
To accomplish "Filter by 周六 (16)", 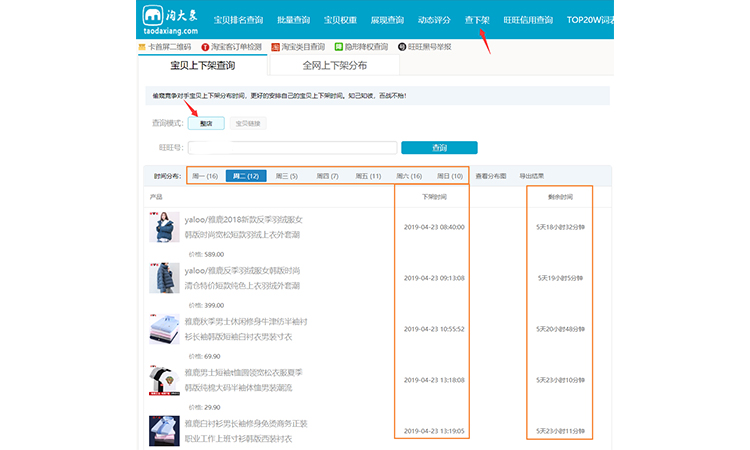I will [x=409, y=176].
